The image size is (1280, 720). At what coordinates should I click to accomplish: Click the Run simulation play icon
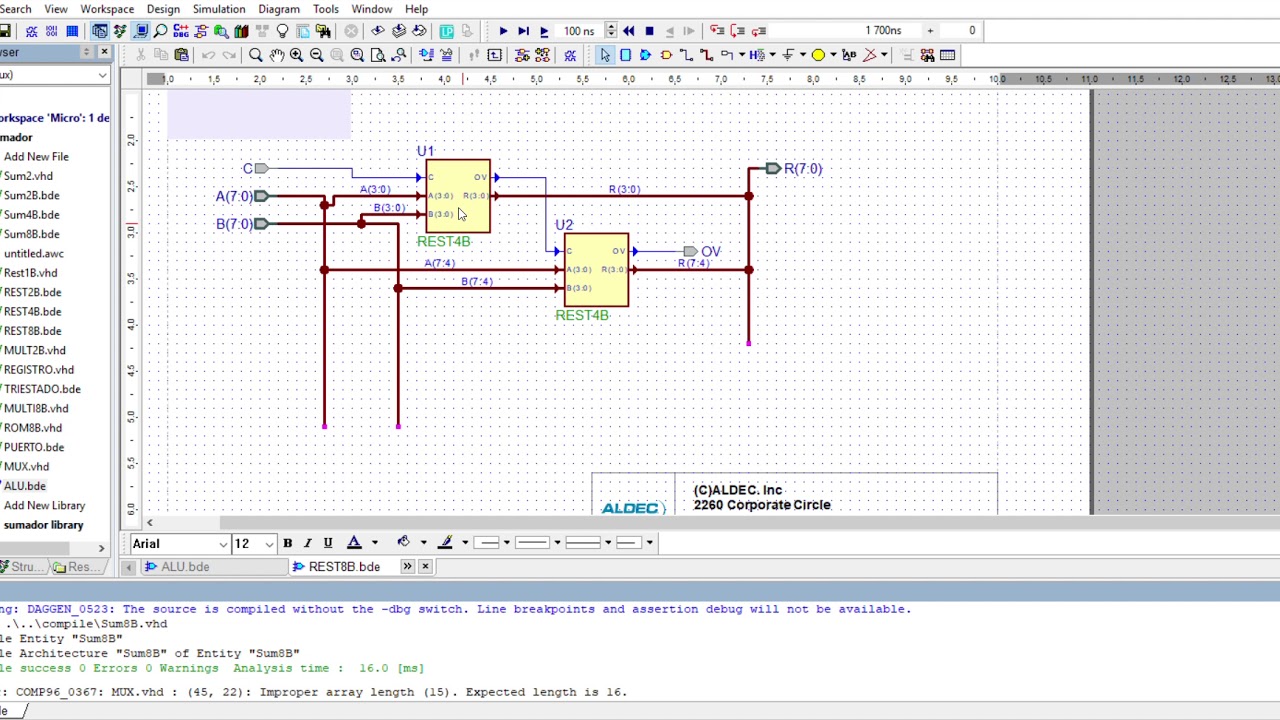click(x=503, y=31)
